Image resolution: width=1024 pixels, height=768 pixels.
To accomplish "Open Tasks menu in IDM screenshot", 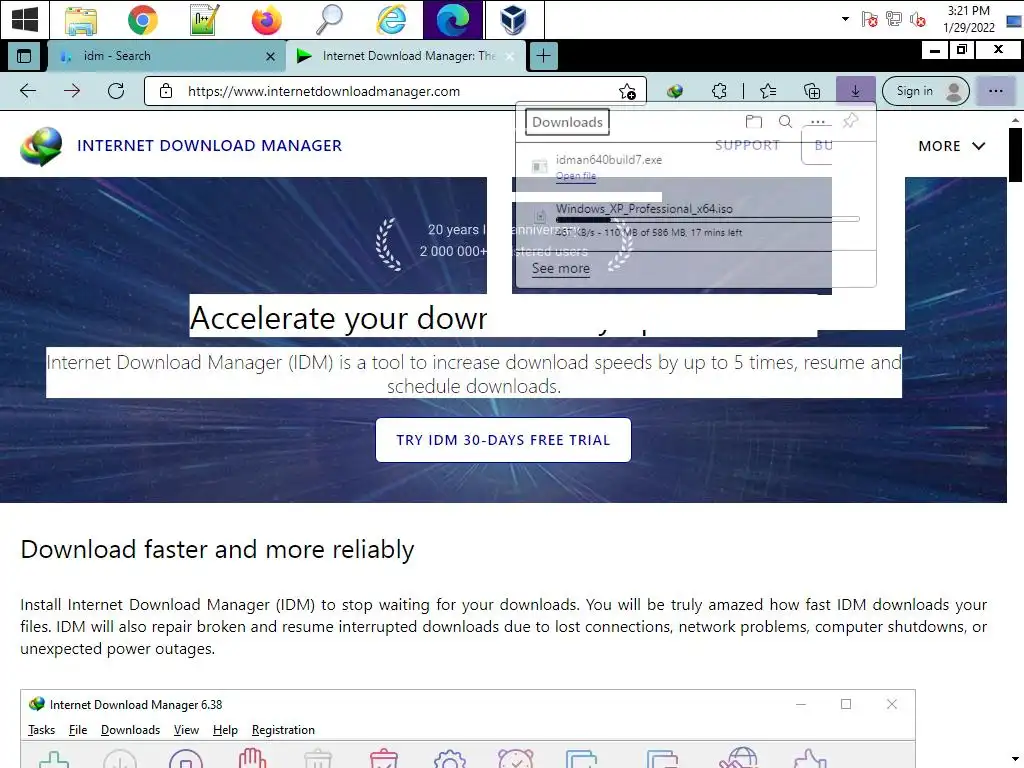I will [41, 730].
